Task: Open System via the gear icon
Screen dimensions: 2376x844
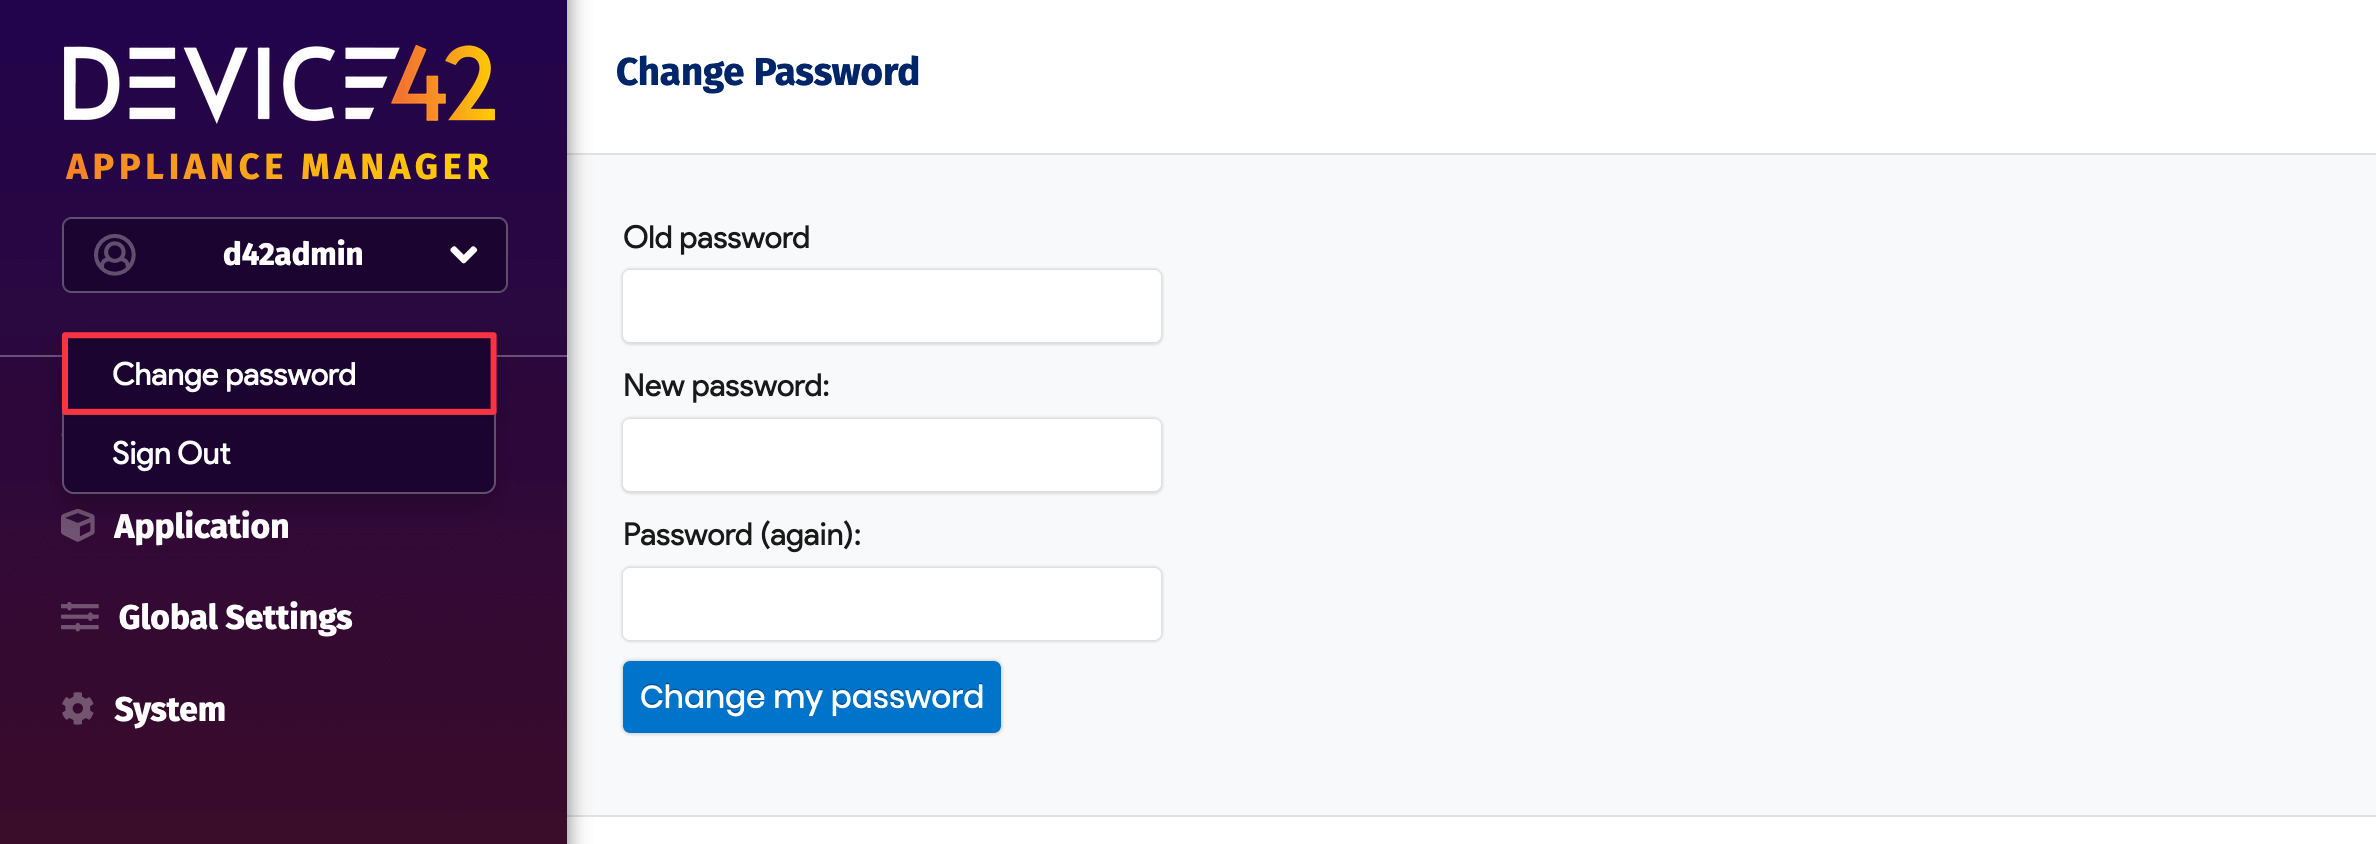Action: 78,709
